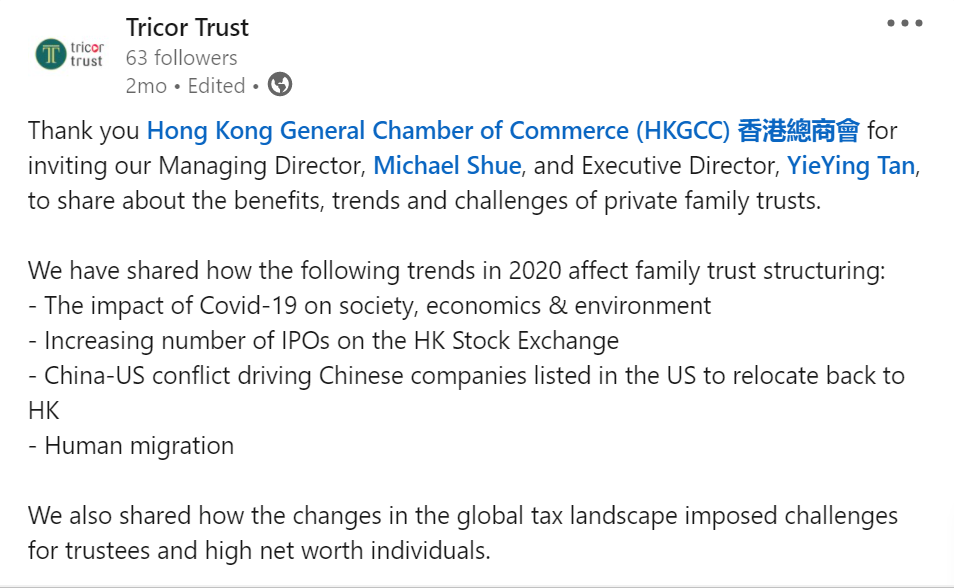Open Hong Kong General Chamber of Commerce link
The width and height of the screenshot is (954, 588).
(438, 131)
